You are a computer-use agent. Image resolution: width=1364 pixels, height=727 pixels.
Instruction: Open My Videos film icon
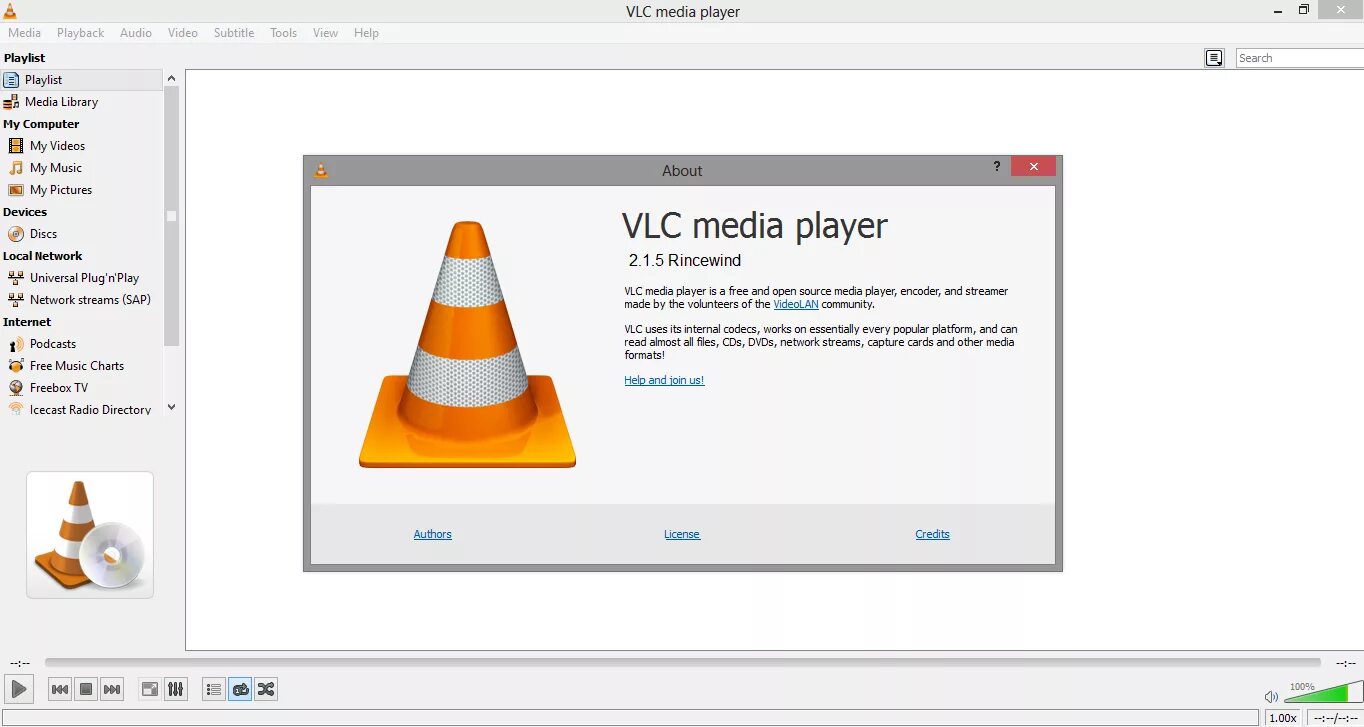[x=16, y=146]
